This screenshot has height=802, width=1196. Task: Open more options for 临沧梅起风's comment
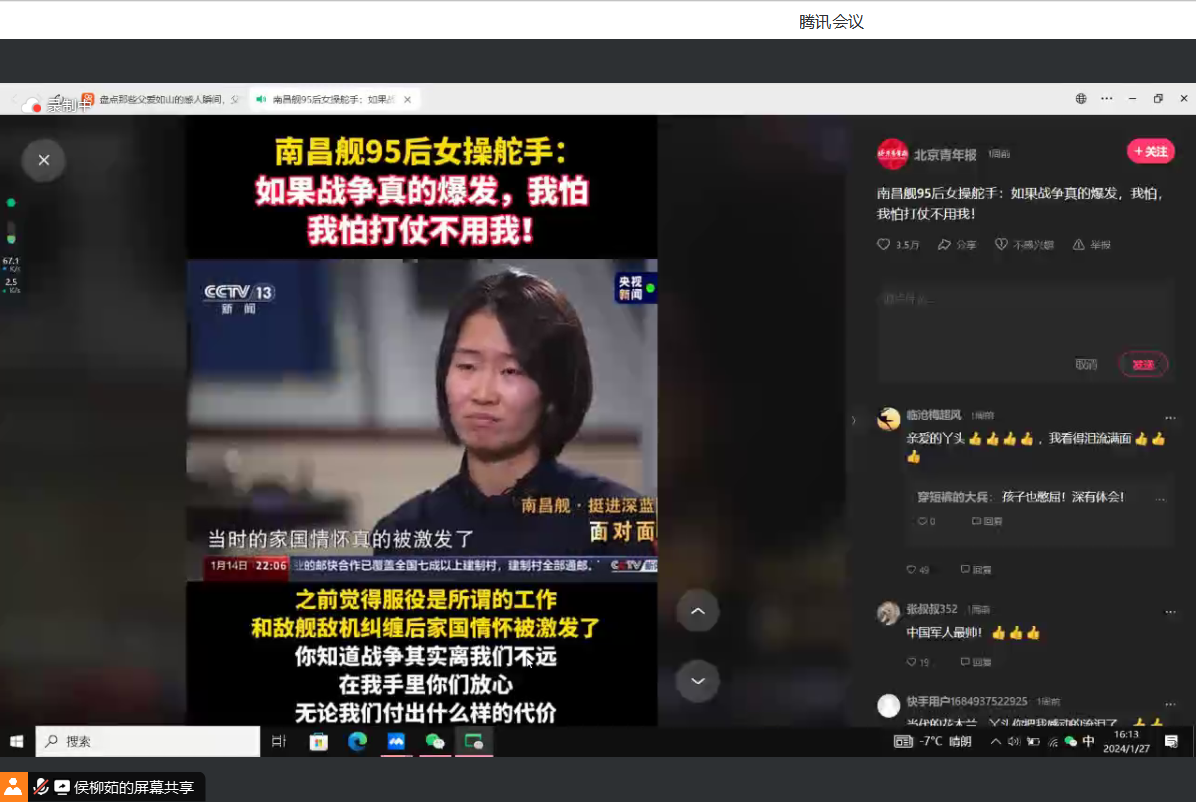(x=1170, y=416)
